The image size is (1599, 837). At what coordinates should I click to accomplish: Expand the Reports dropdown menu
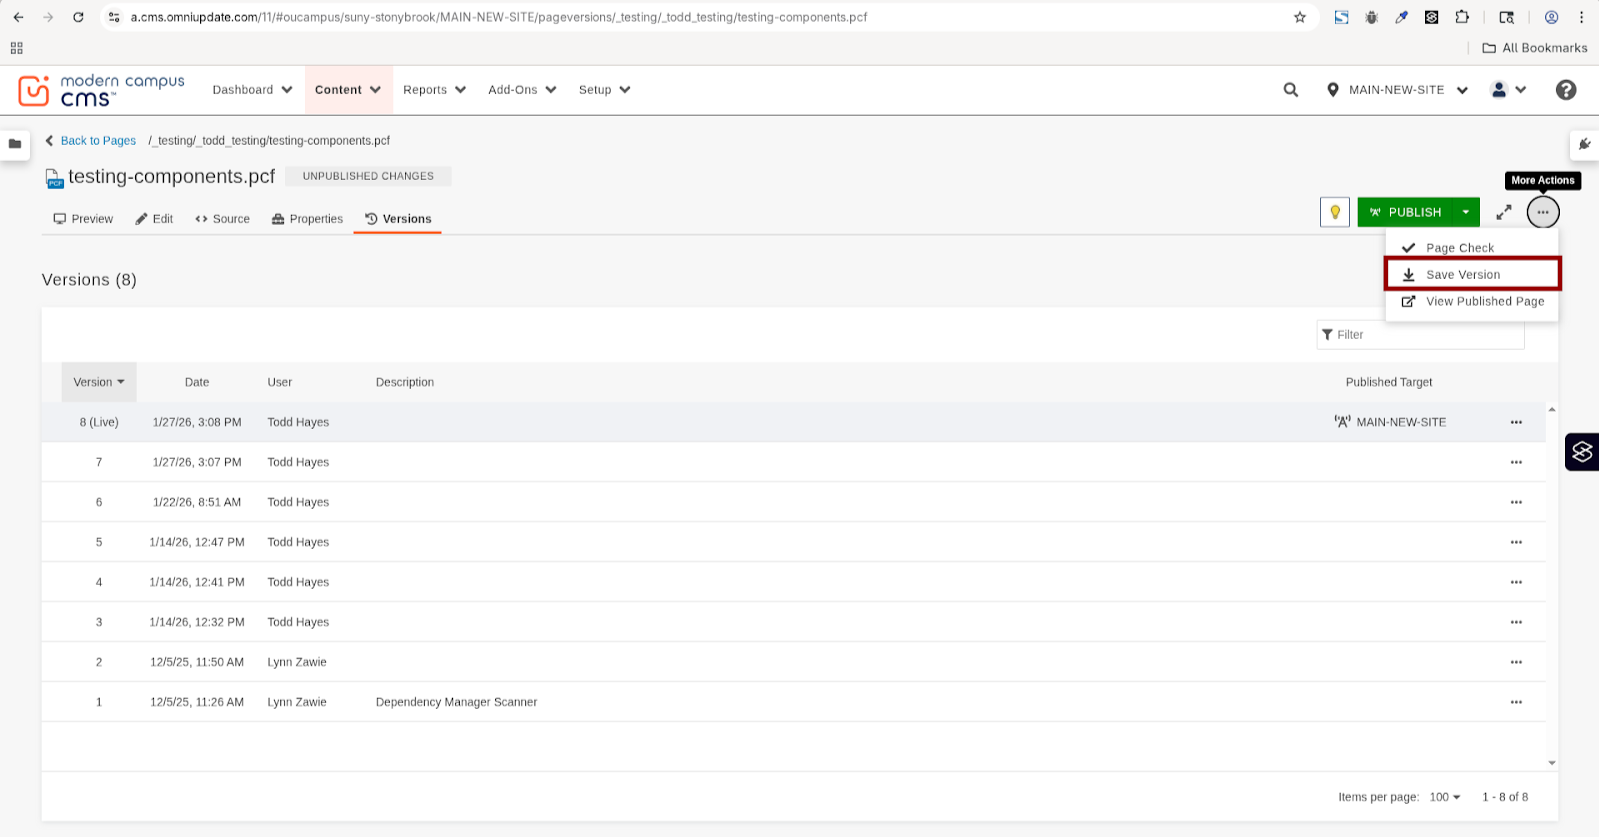point(435,90)
